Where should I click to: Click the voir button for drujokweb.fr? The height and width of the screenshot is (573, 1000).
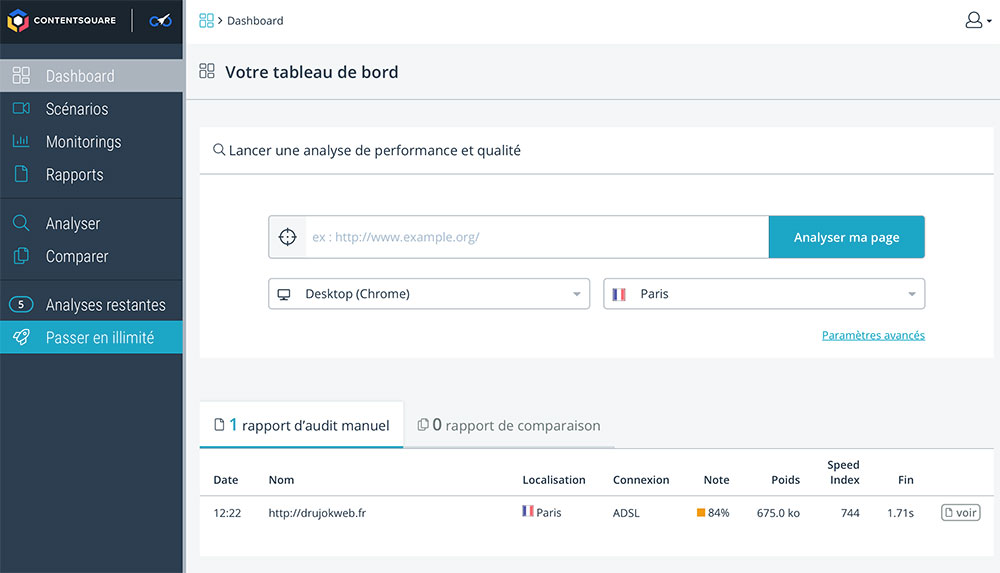pos(960,512)
